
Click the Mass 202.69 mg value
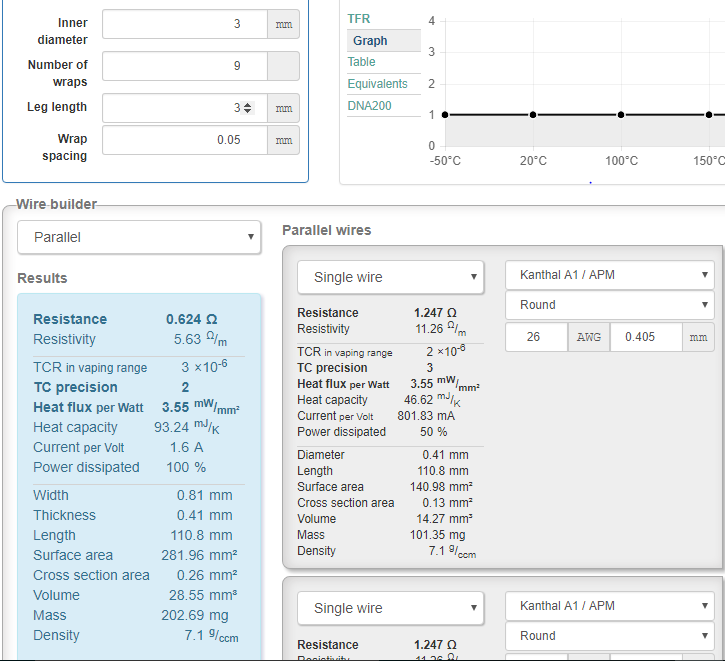(195, 615)
